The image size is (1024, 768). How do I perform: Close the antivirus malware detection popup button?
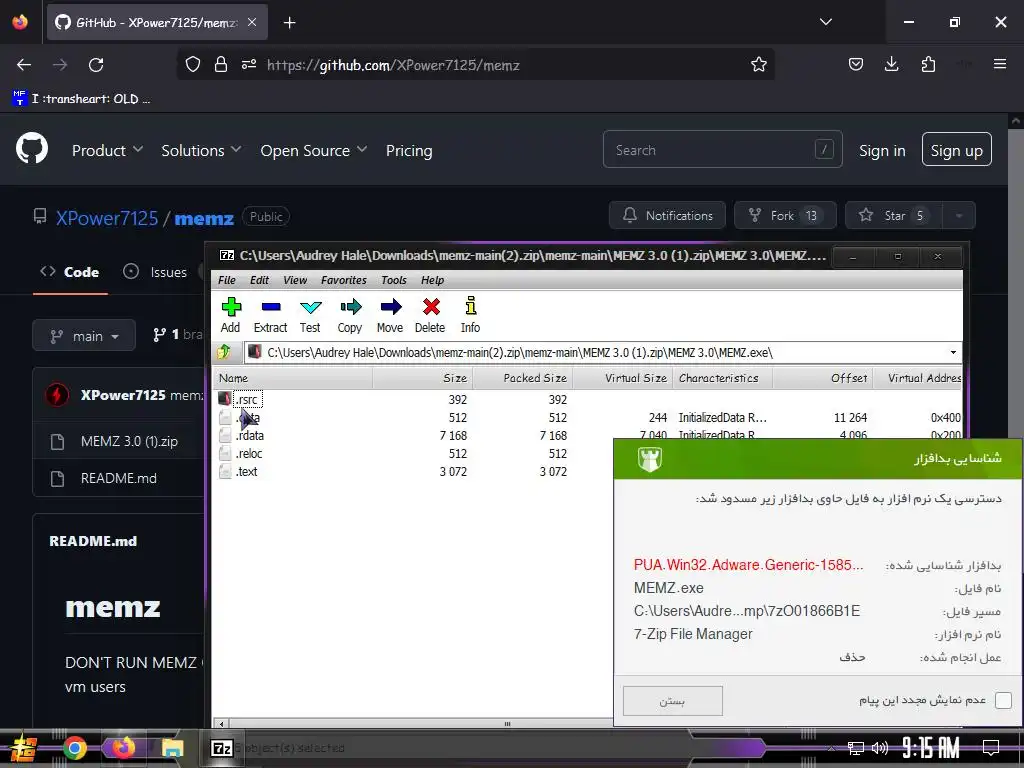tap(673, 701)
